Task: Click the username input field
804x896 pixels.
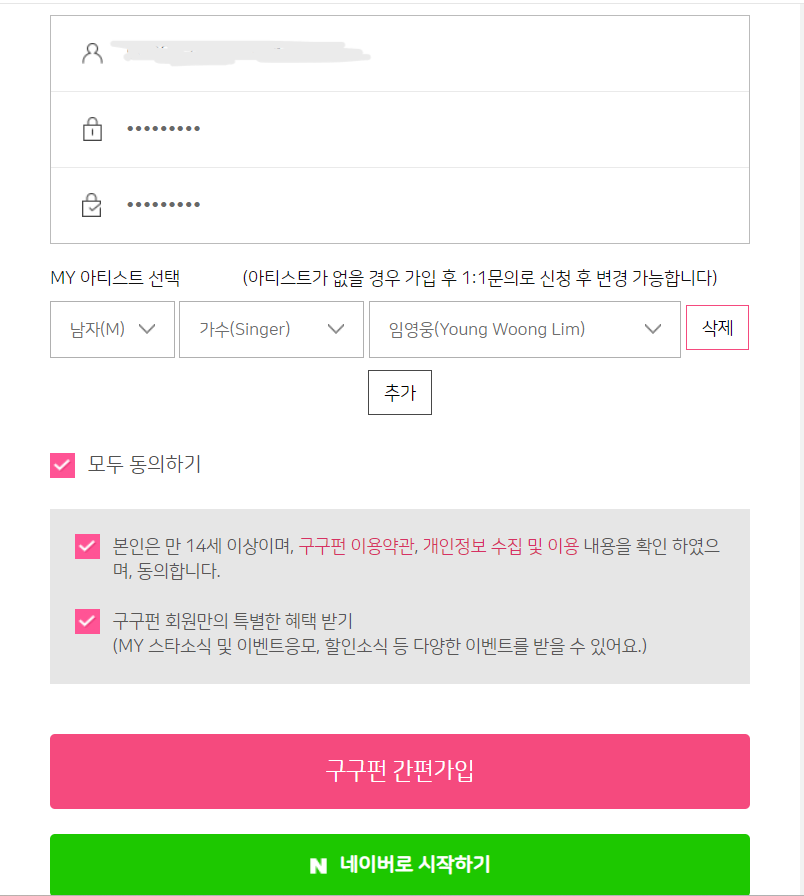Action: (400, 52)
